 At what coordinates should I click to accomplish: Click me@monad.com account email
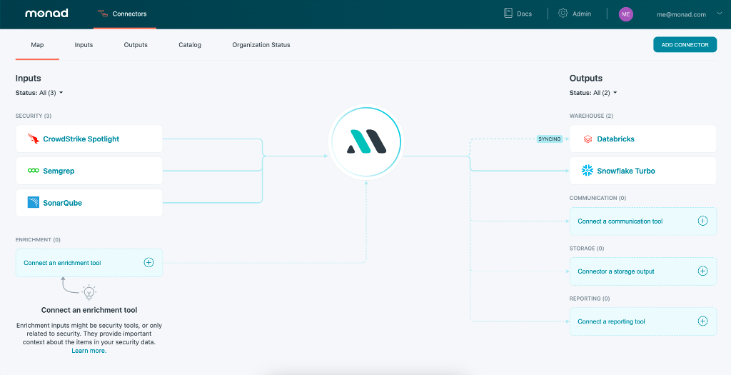(681, 14)
